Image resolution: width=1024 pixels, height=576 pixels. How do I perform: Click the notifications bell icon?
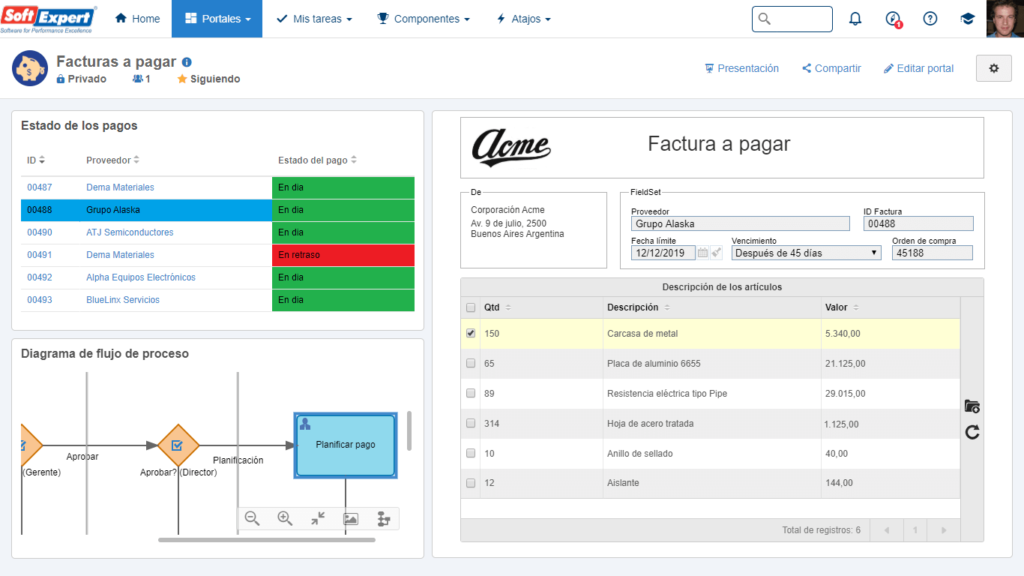click(855, 19)
